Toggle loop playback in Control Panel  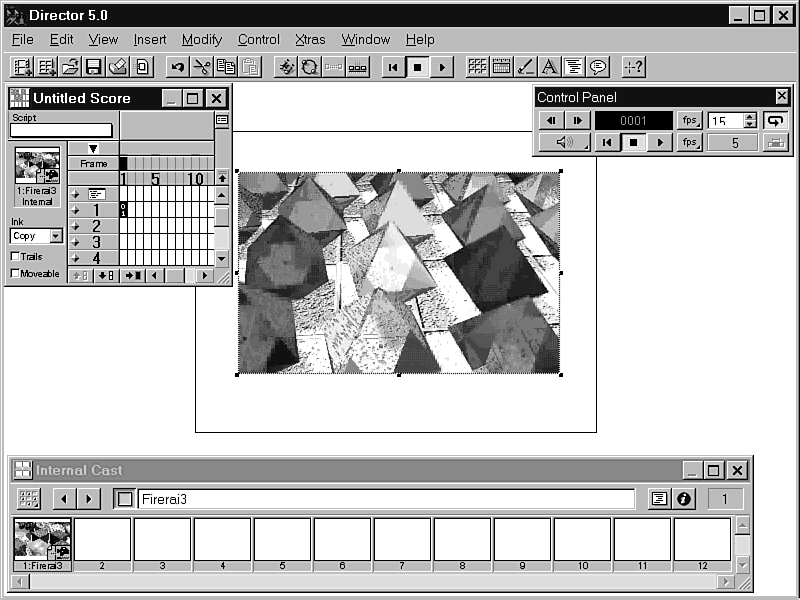pos(775,120)
